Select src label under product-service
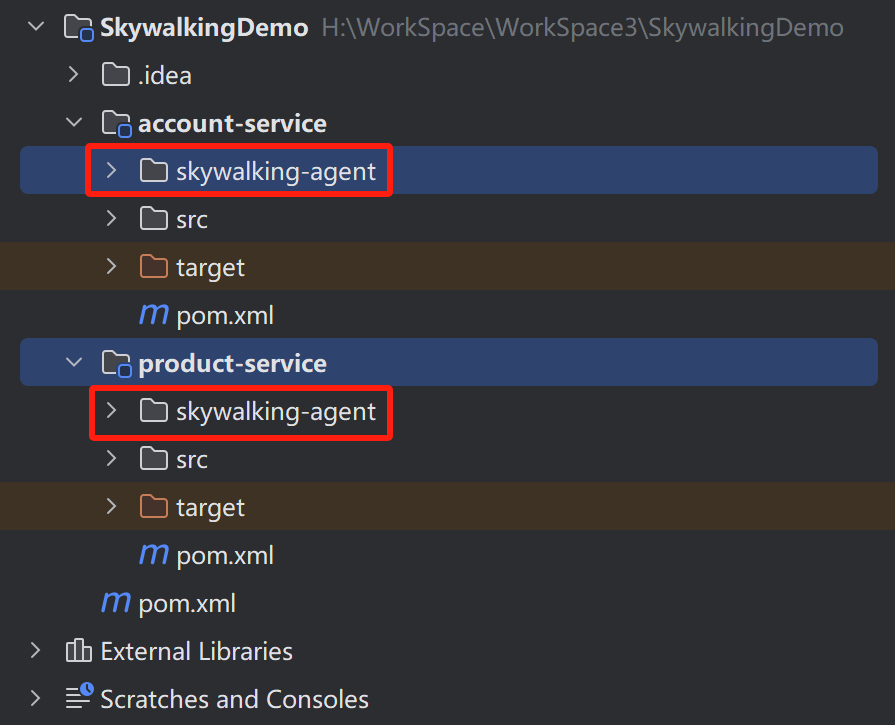The width and height of the screenshot is (895, 725). (192, 460)
